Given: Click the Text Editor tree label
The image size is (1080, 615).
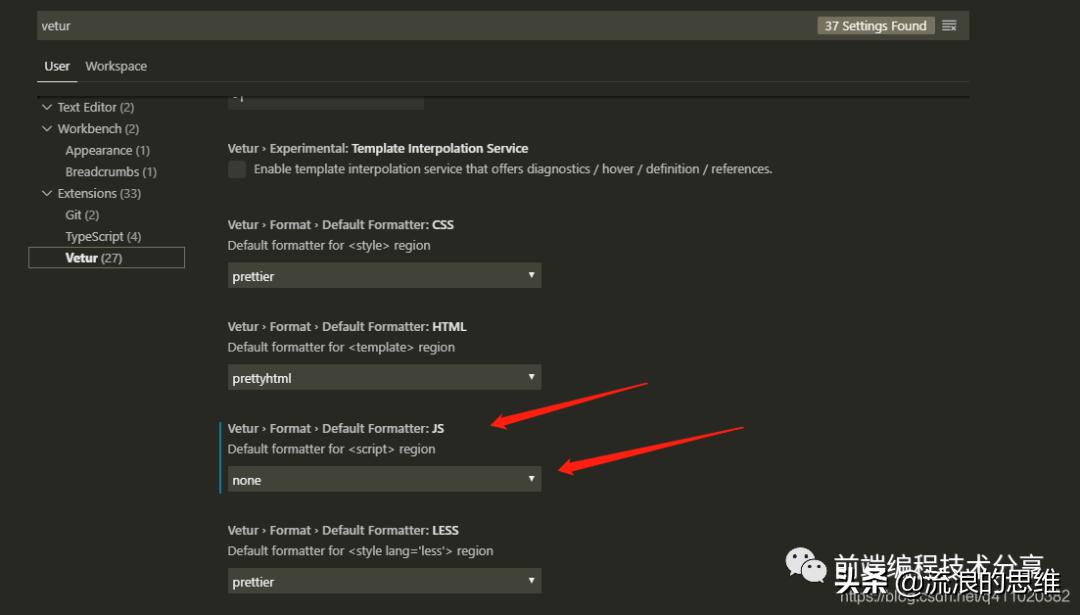Looking at the screenshot, I should click(x=95, y=107).
